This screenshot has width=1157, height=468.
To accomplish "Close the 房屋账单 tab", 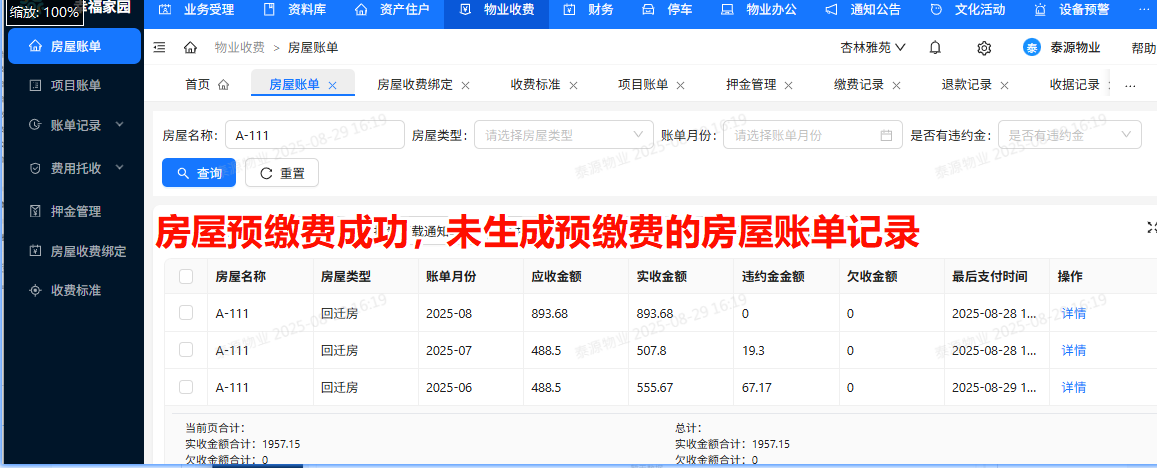I will pyautogui.click(x=332, y=86).
